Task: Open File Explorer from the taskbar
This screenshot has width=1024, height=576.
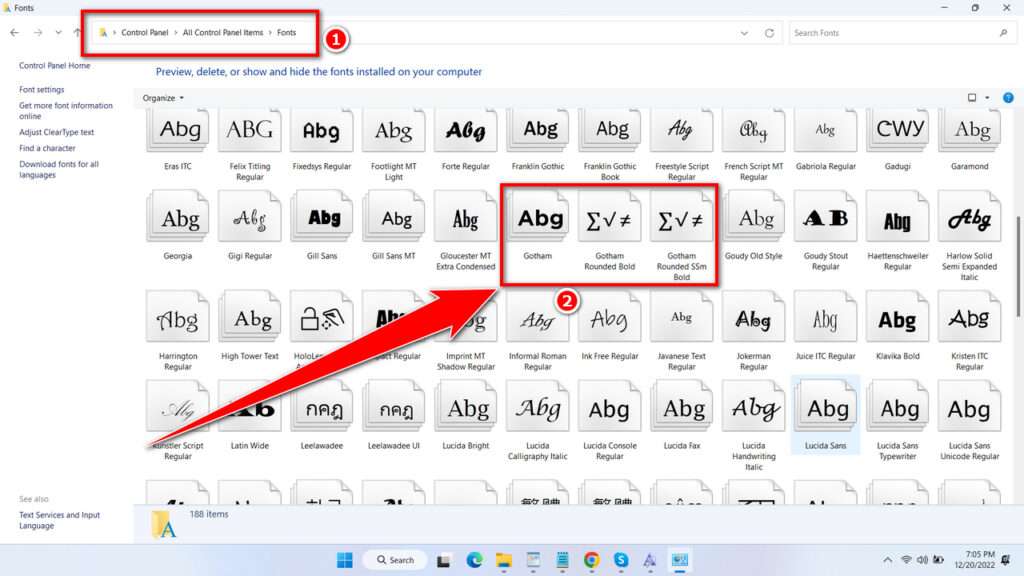Action: tap(504, 560)
